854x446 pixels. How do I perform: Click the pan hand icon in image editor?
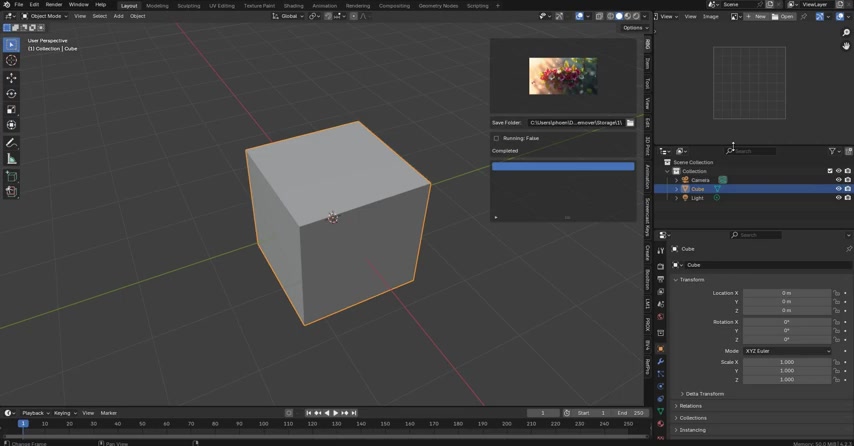846,46
